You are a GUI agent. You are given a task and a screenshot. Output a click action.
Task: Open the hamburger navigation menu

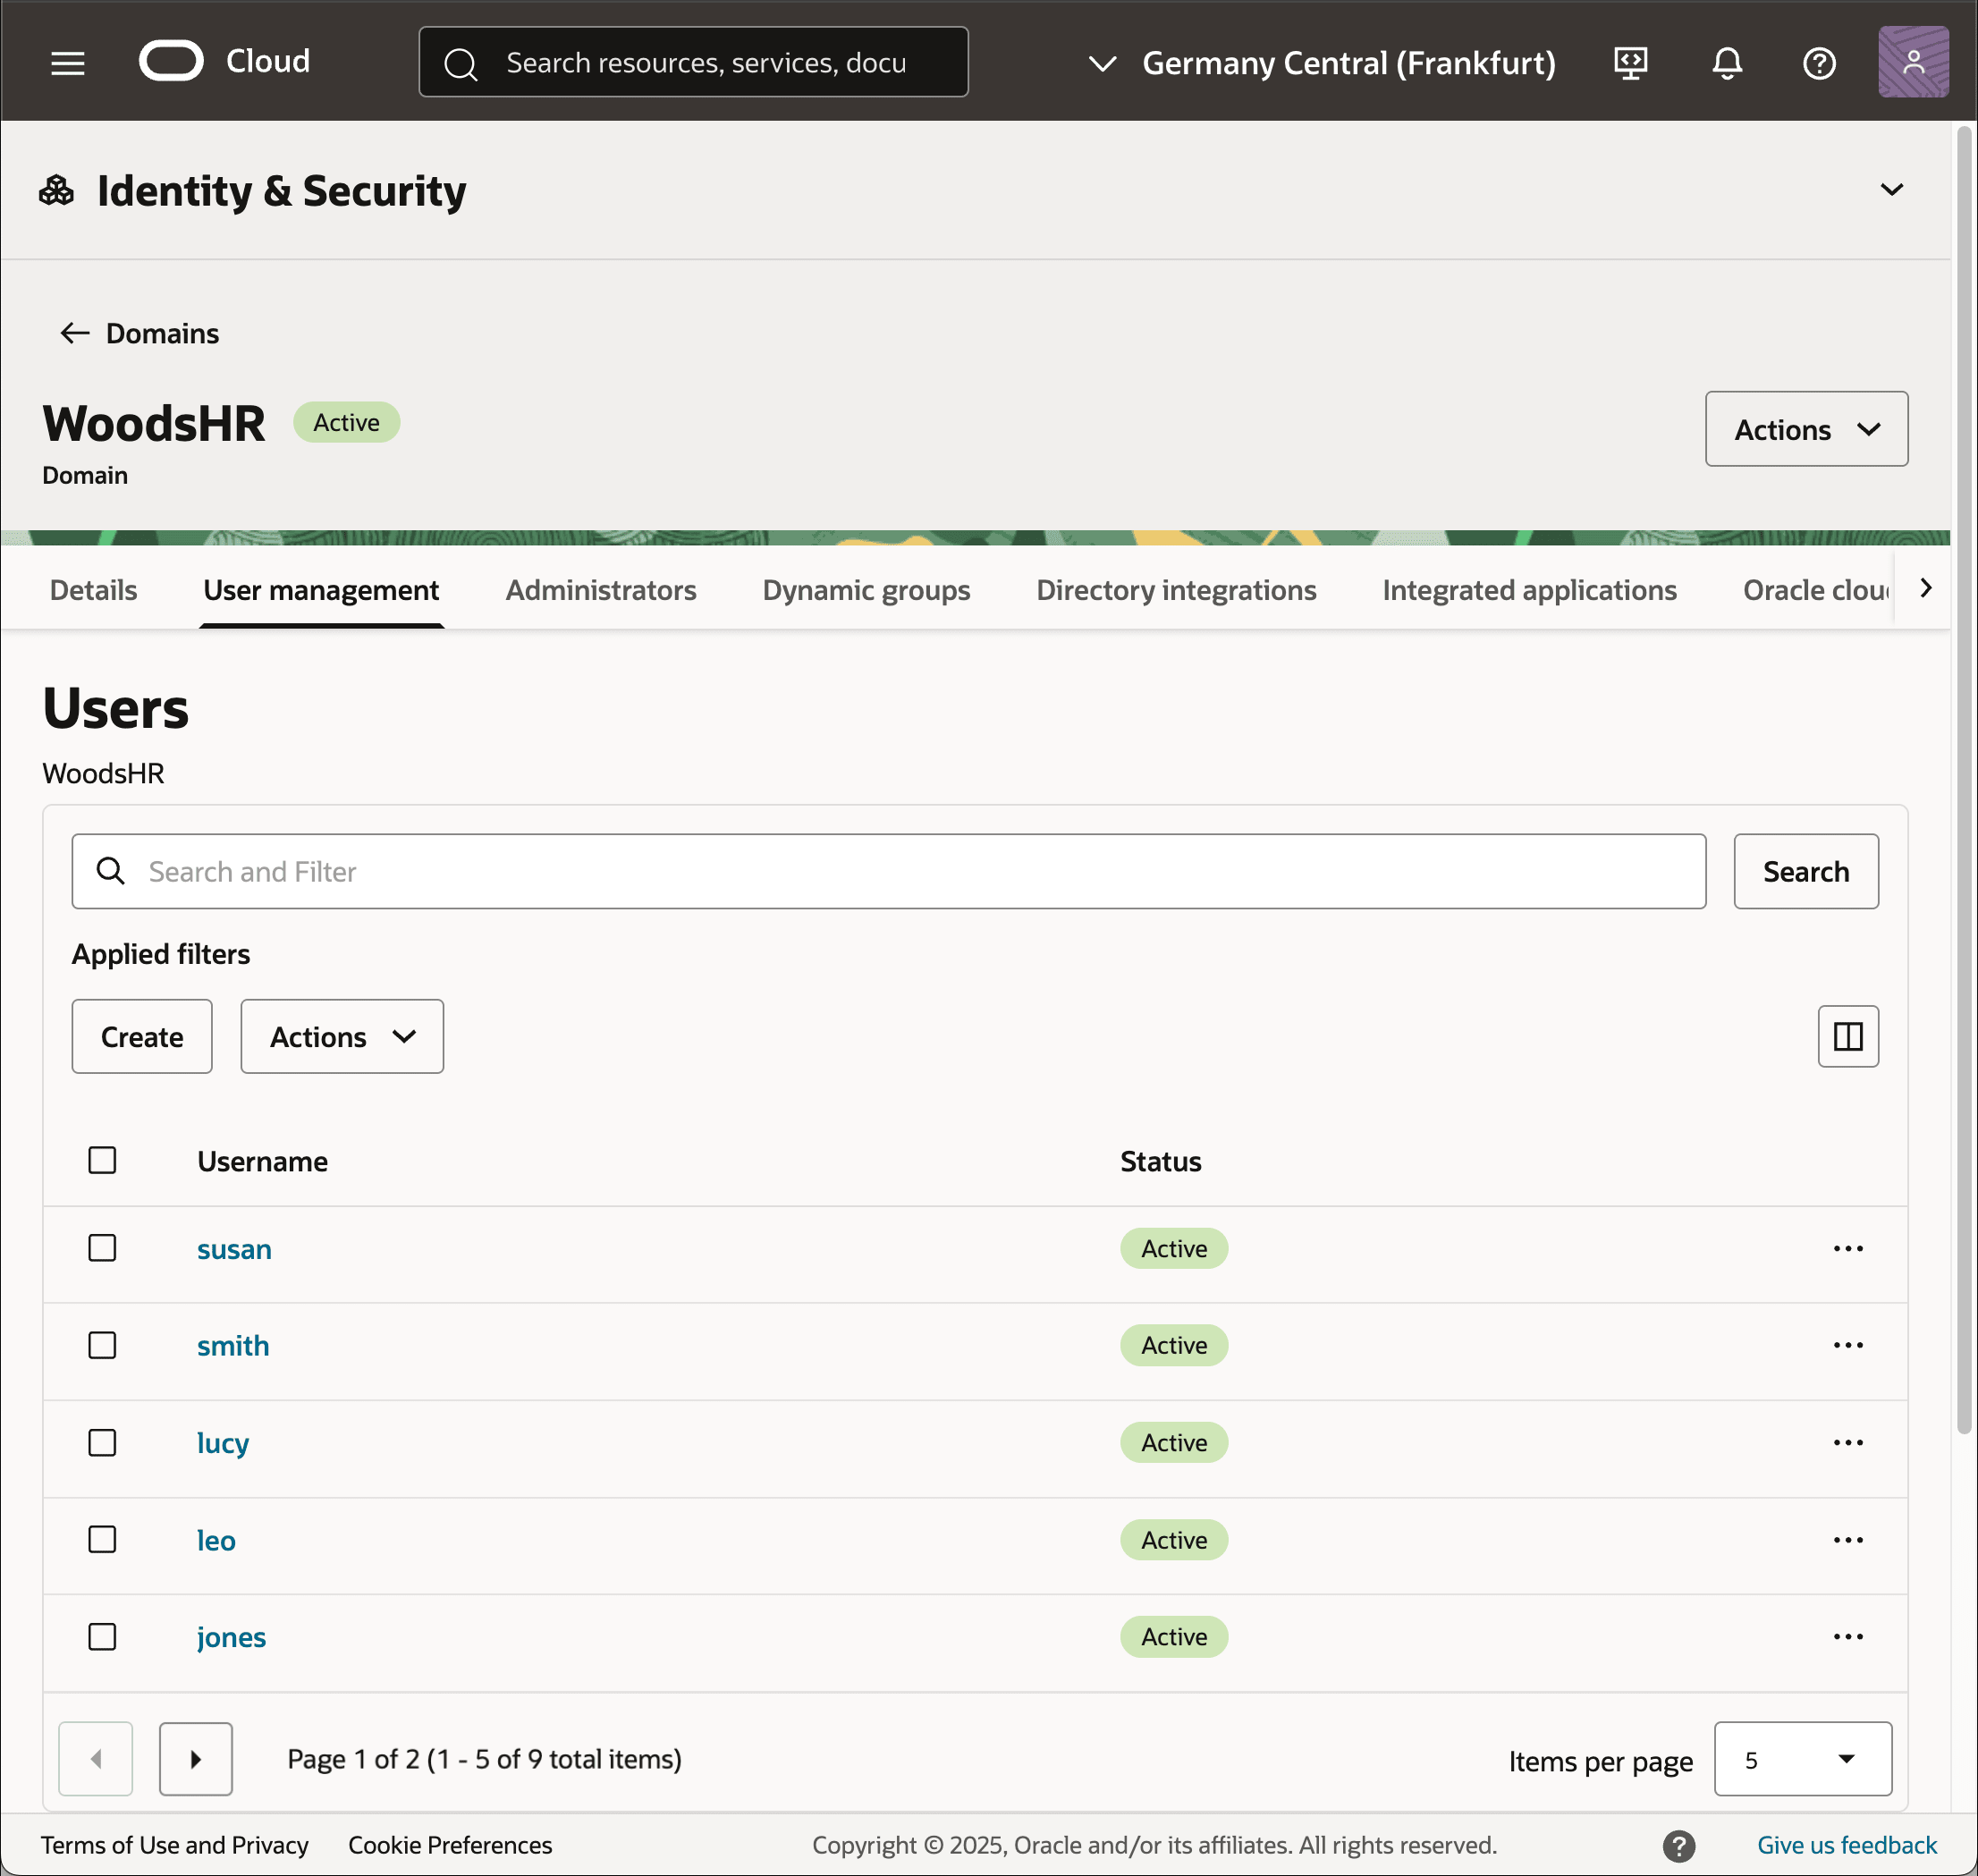tap(67, 63)
